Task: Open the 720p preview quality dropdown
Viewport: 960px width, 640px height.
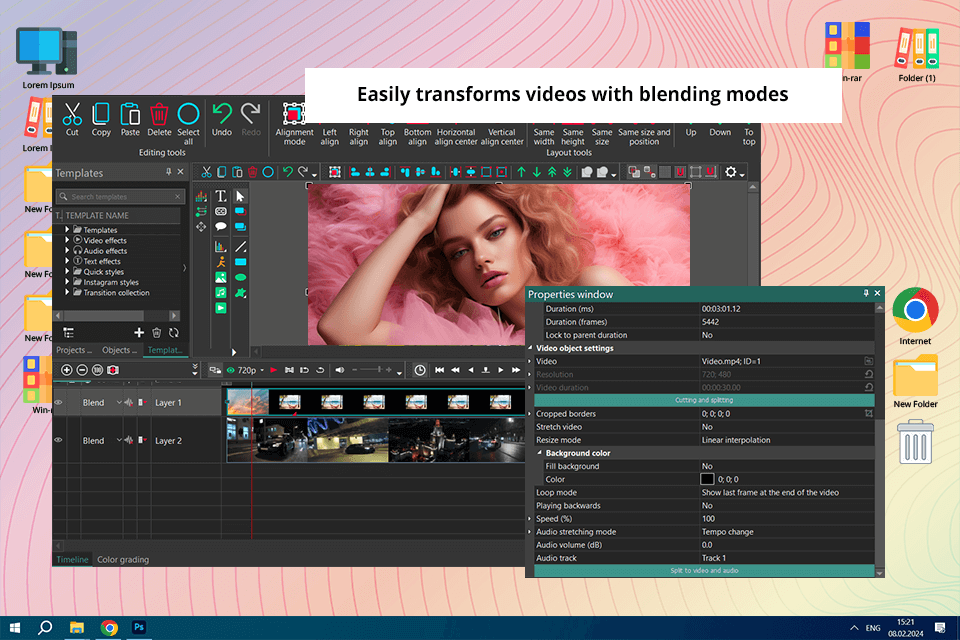Action: 262,370
